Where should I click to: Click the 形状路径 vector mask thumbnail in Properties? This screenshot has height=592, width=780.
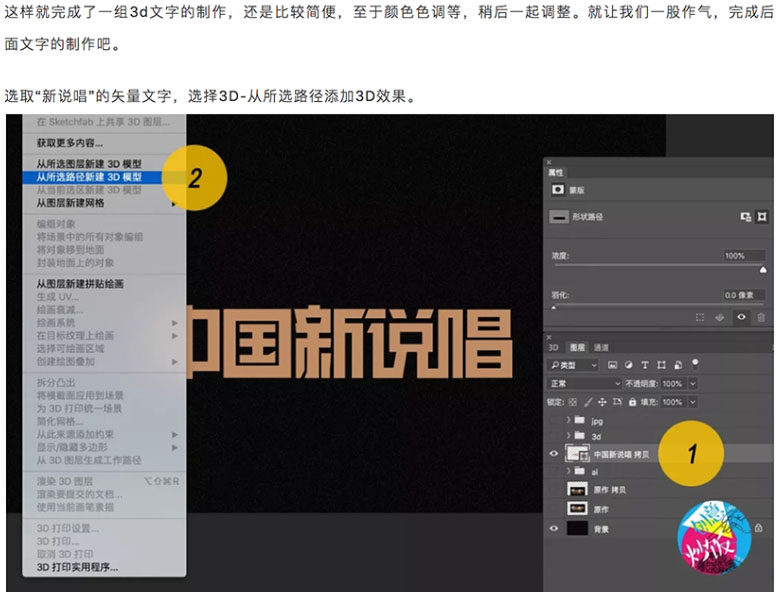(559, 217)
